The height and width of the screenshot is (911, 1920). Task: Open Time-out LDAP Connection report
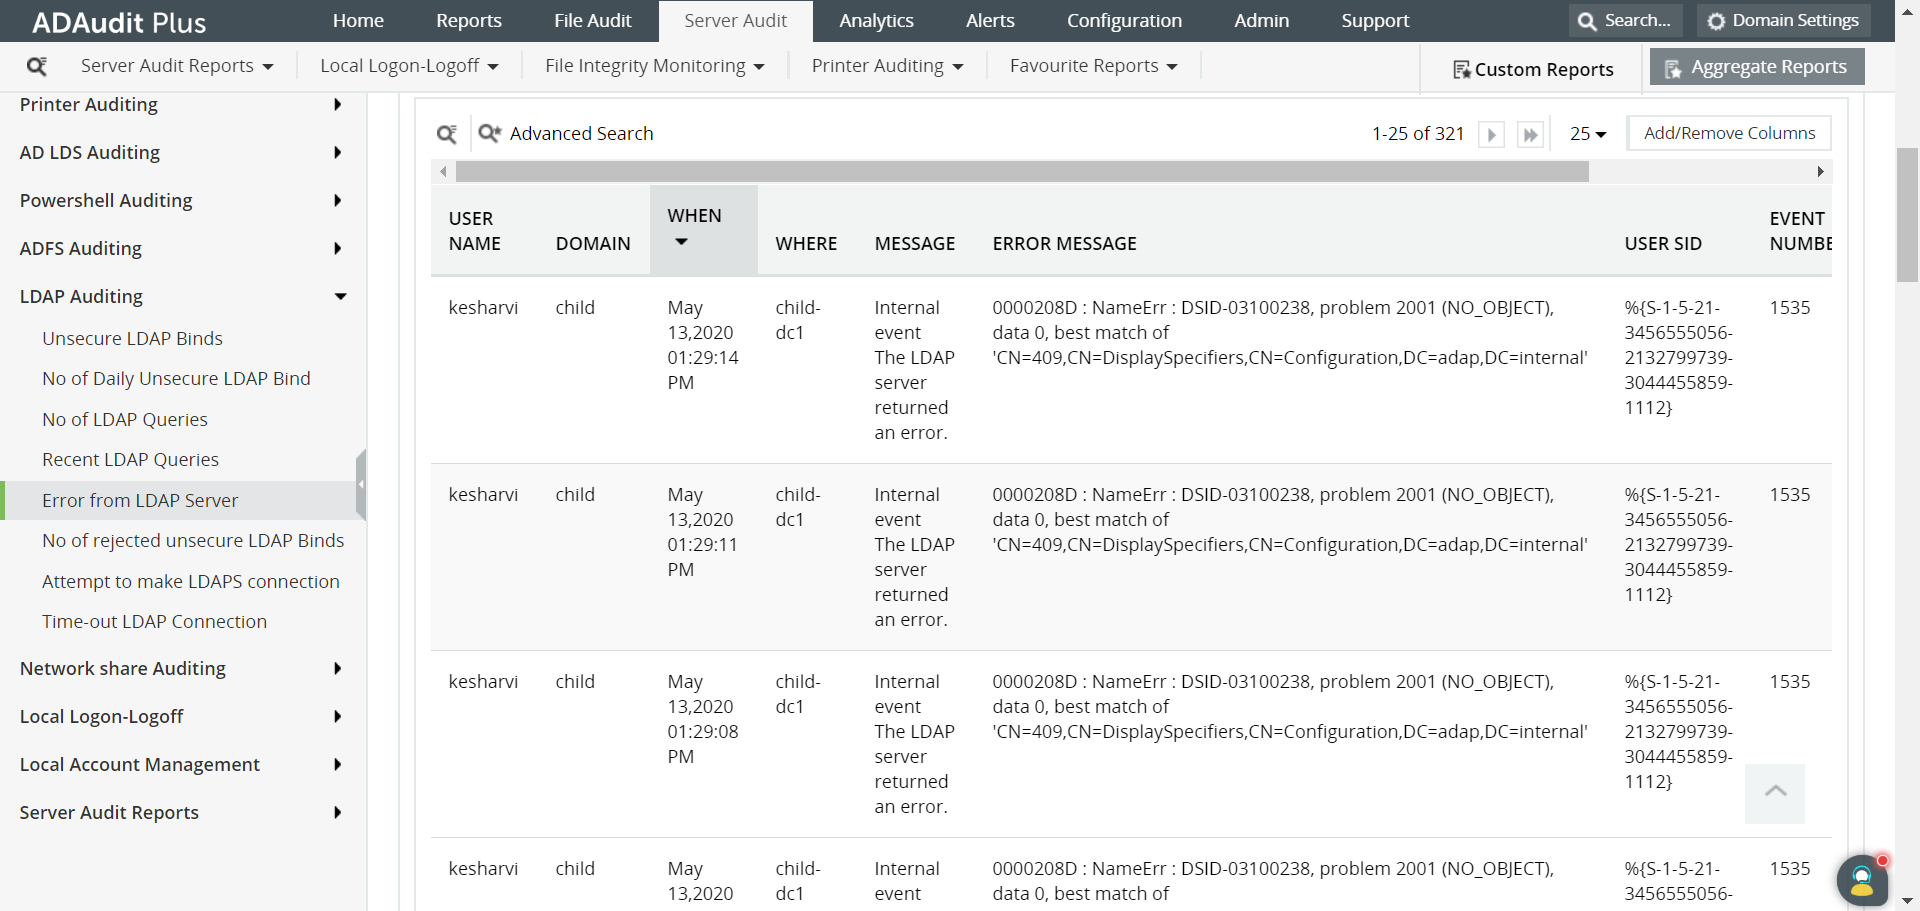click(x=154, y=621)
